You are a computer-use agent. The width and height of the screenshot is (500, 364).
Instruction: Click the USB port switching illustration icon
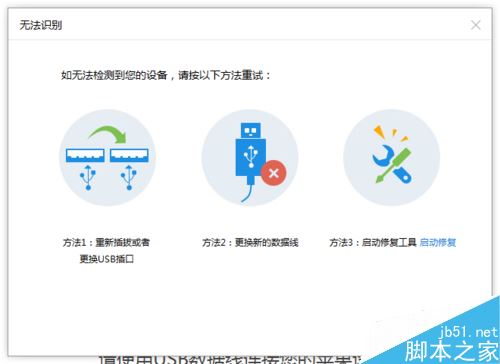[107, 157]
